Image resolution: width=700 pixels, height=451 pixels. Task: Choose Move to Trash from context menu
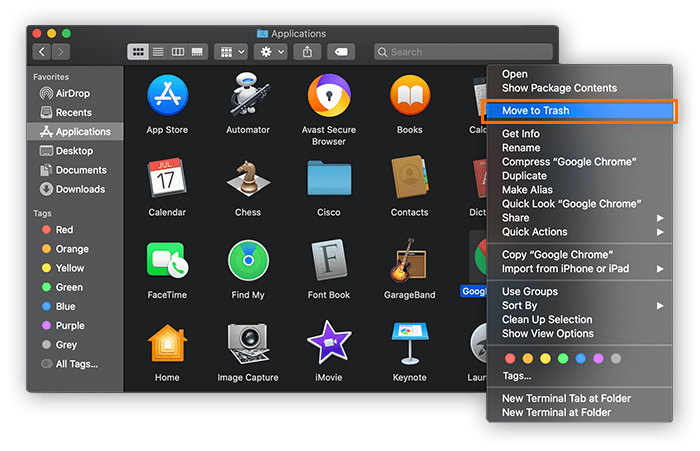click(580, 111)
